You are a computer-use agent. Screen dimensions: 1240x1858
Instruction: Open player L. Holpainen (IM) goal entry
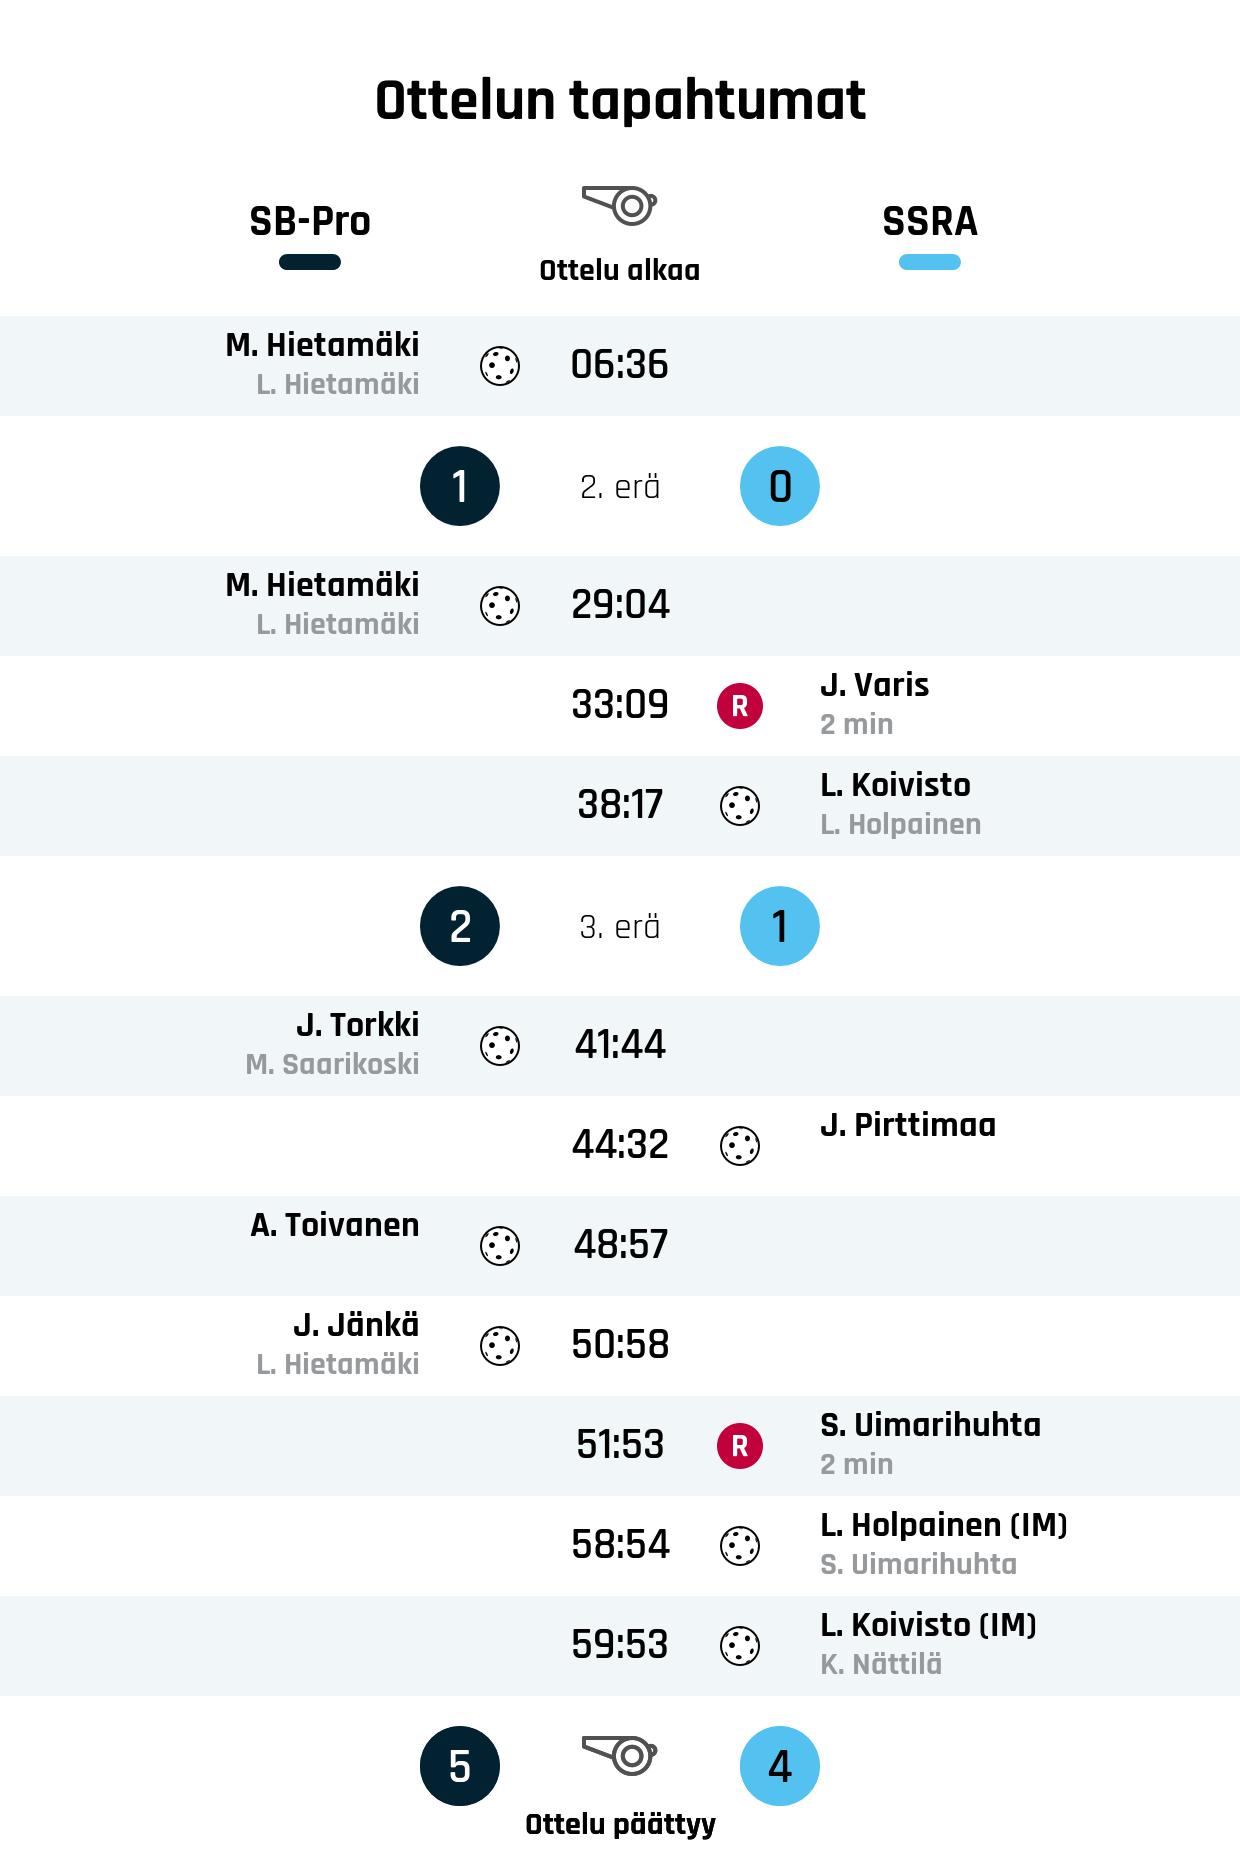click(x=943, y=1525)
